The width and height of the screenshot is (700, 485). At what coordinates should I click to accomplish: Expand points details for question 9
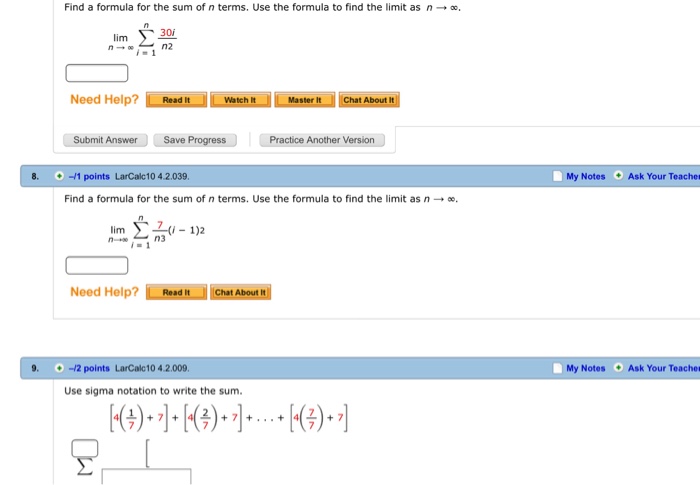(60, 368)
